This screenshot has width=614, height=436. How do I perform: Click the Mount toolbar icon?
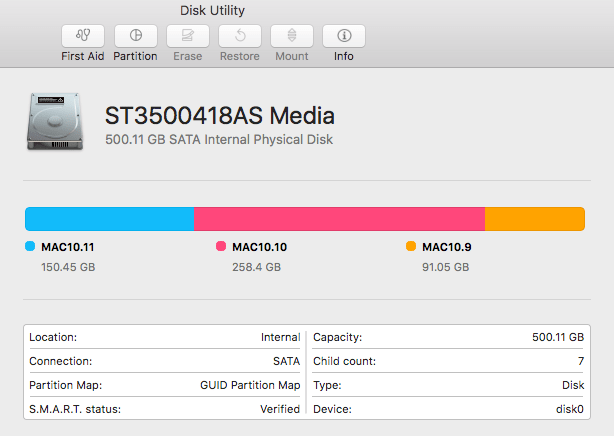(x=292, y=36)
